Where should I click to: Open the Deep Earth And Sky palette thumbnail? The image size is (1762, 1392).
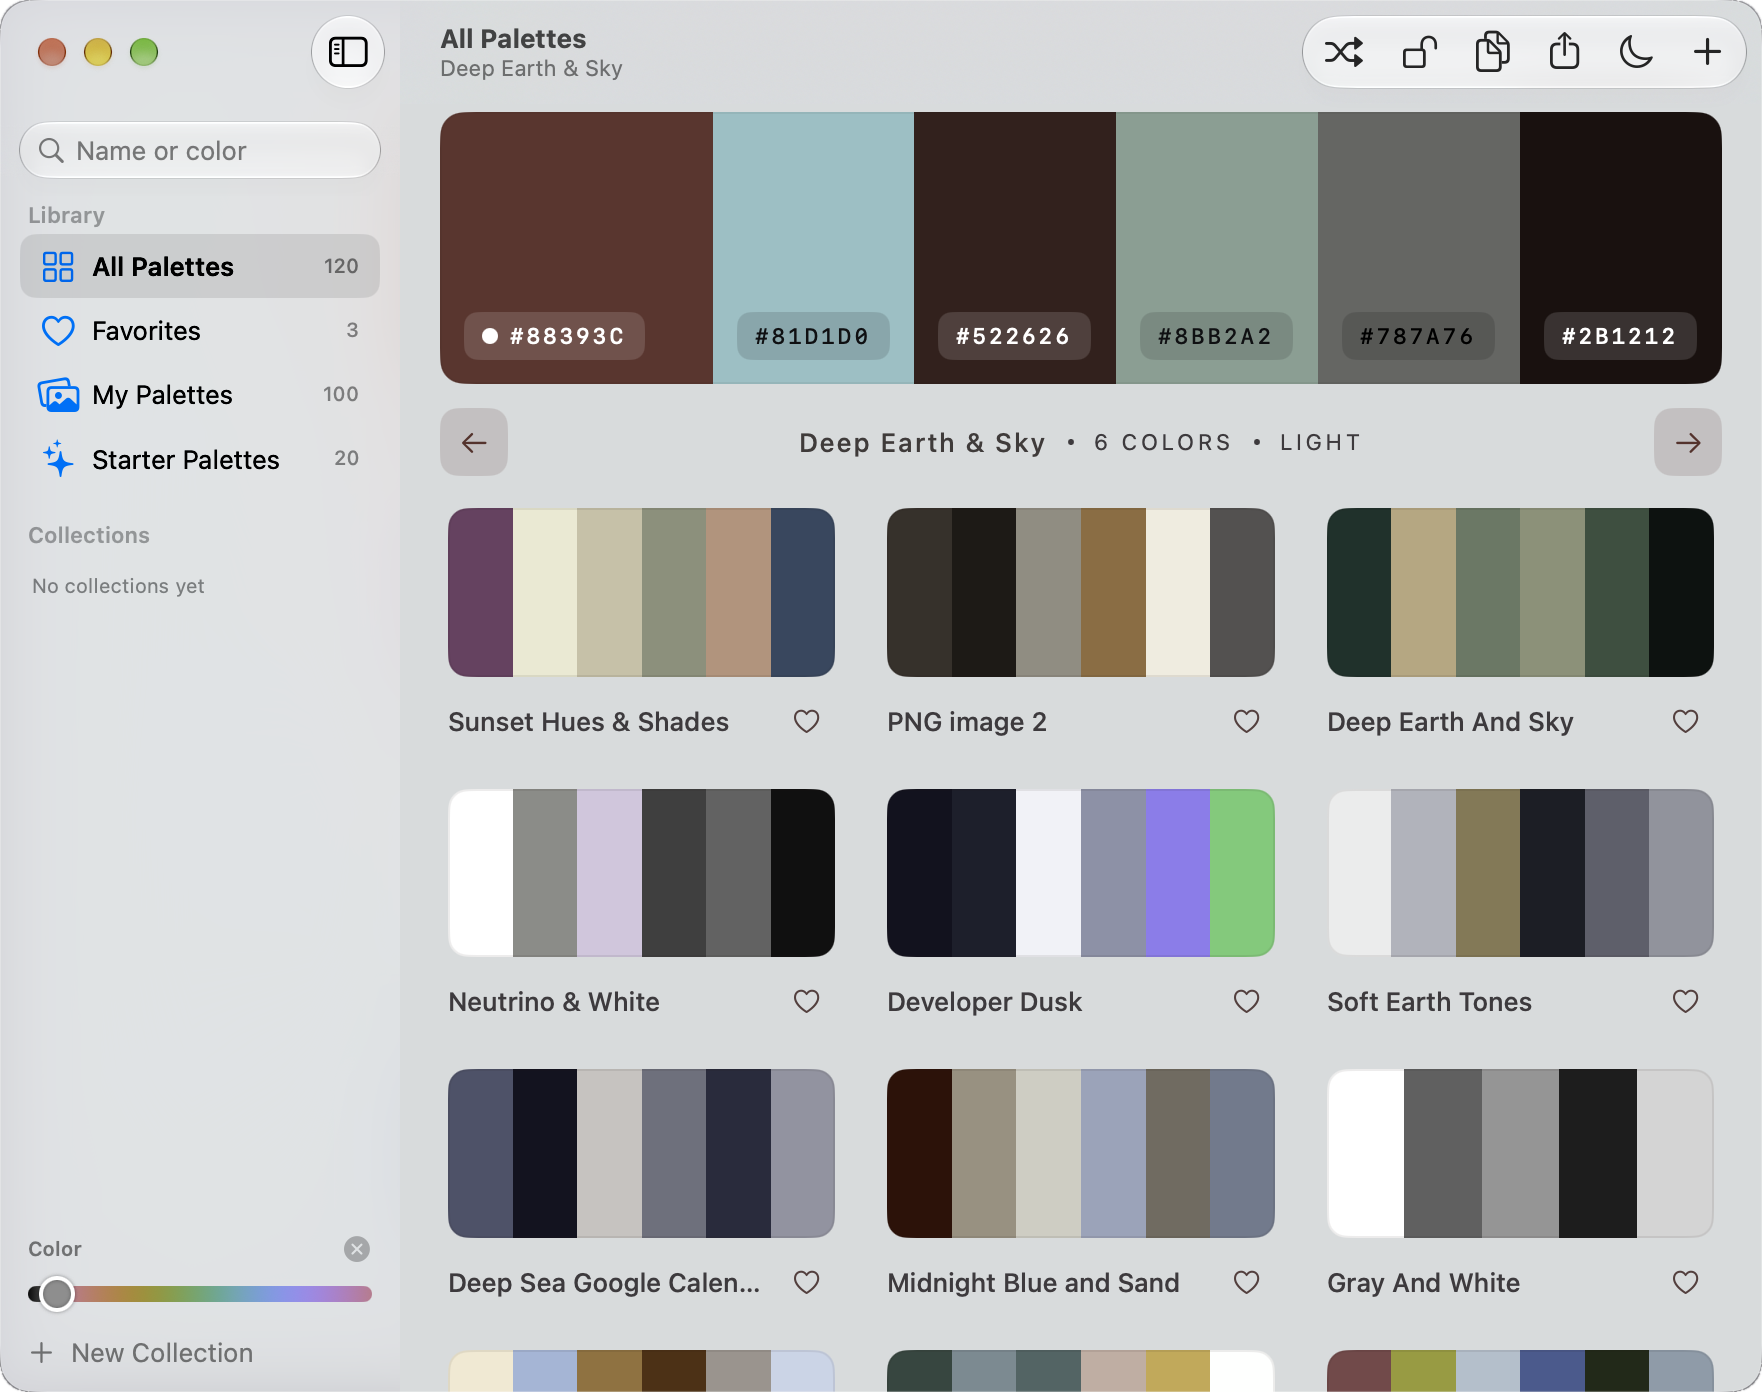[x=1520, y=592]
